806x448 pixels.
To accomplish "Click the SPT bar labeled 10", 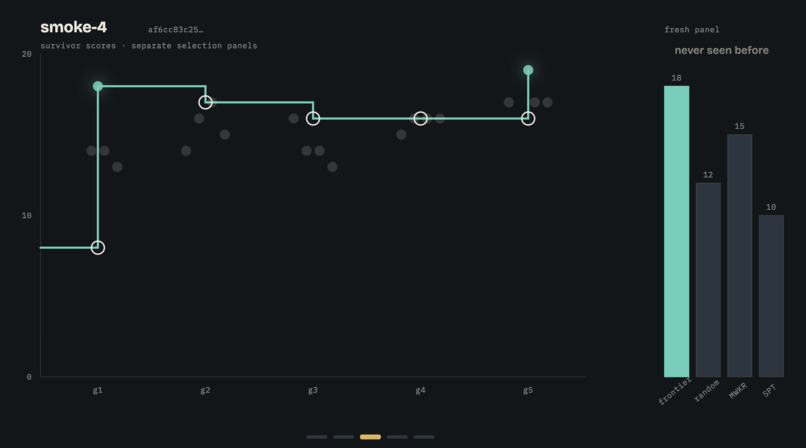I will click(x=771, y=296).
